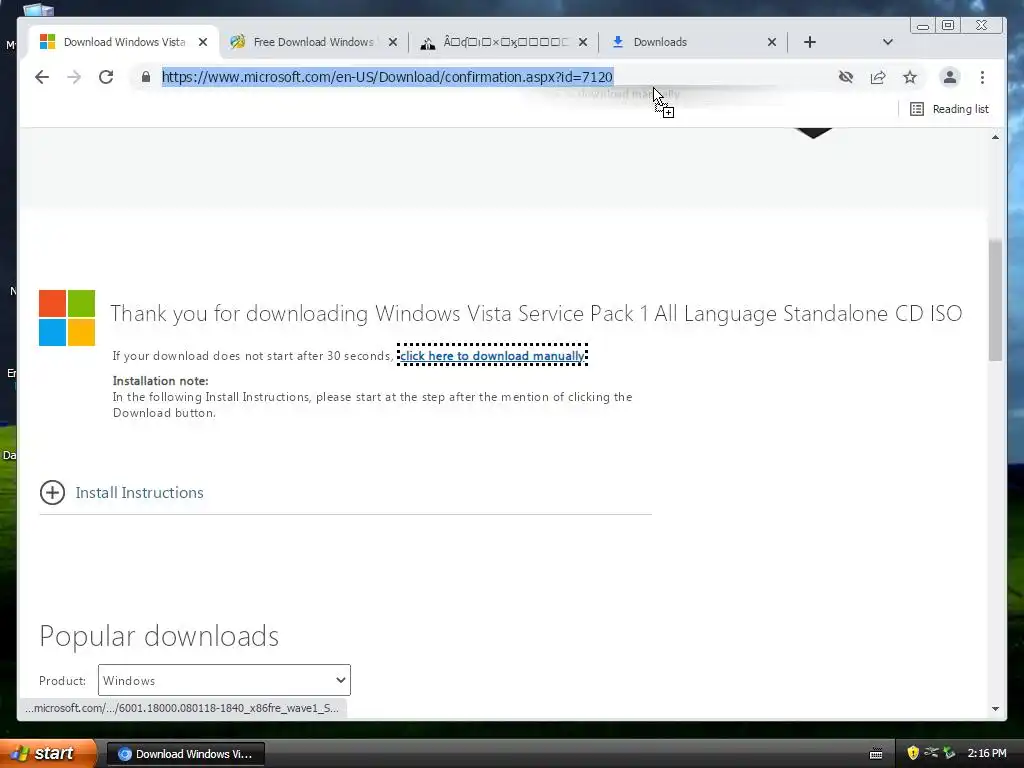Screen dimensions: 1024x768
Task: Bookmark this page with the star icon
Action: pos(910,77)
